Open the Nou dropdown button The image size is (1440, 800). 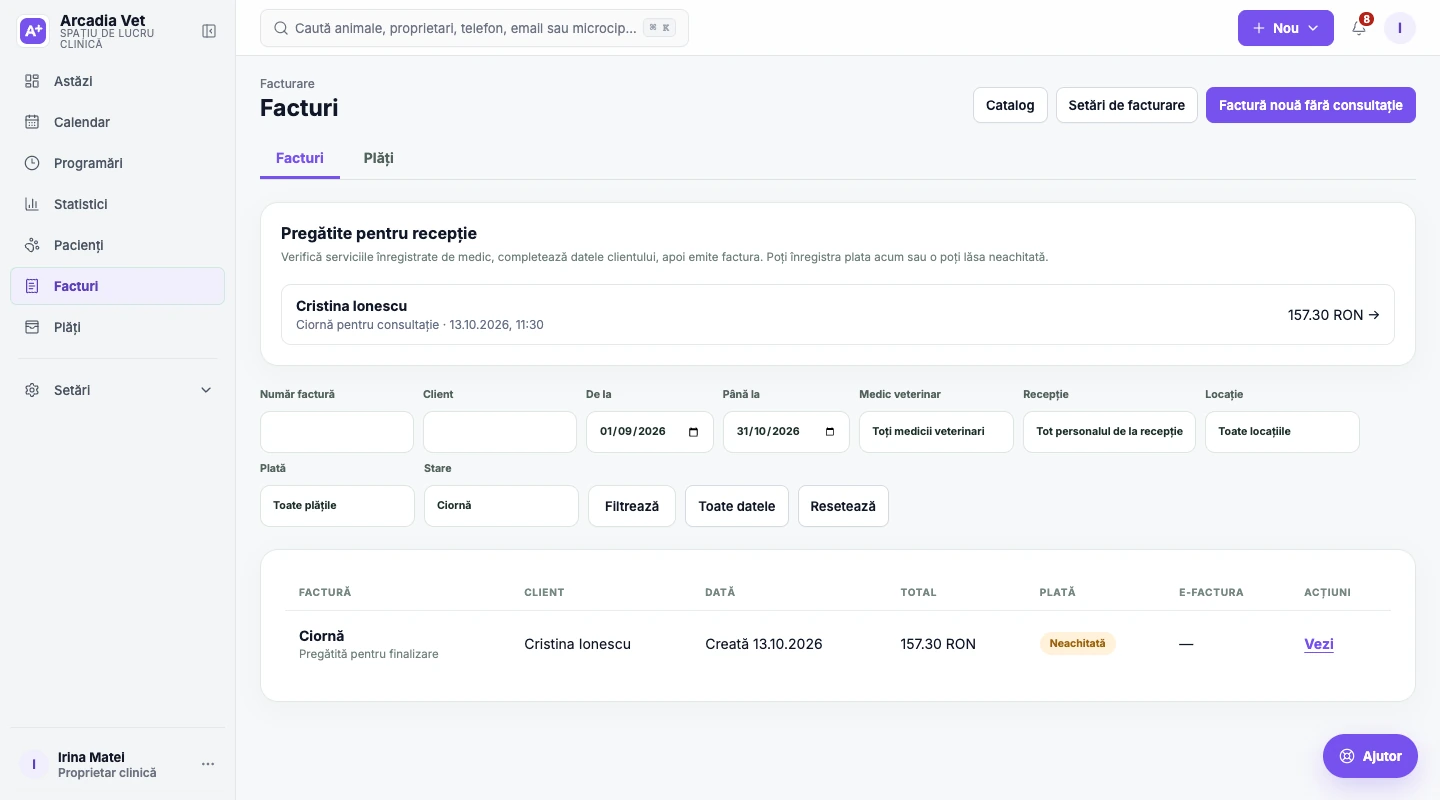coord(1286,28)
